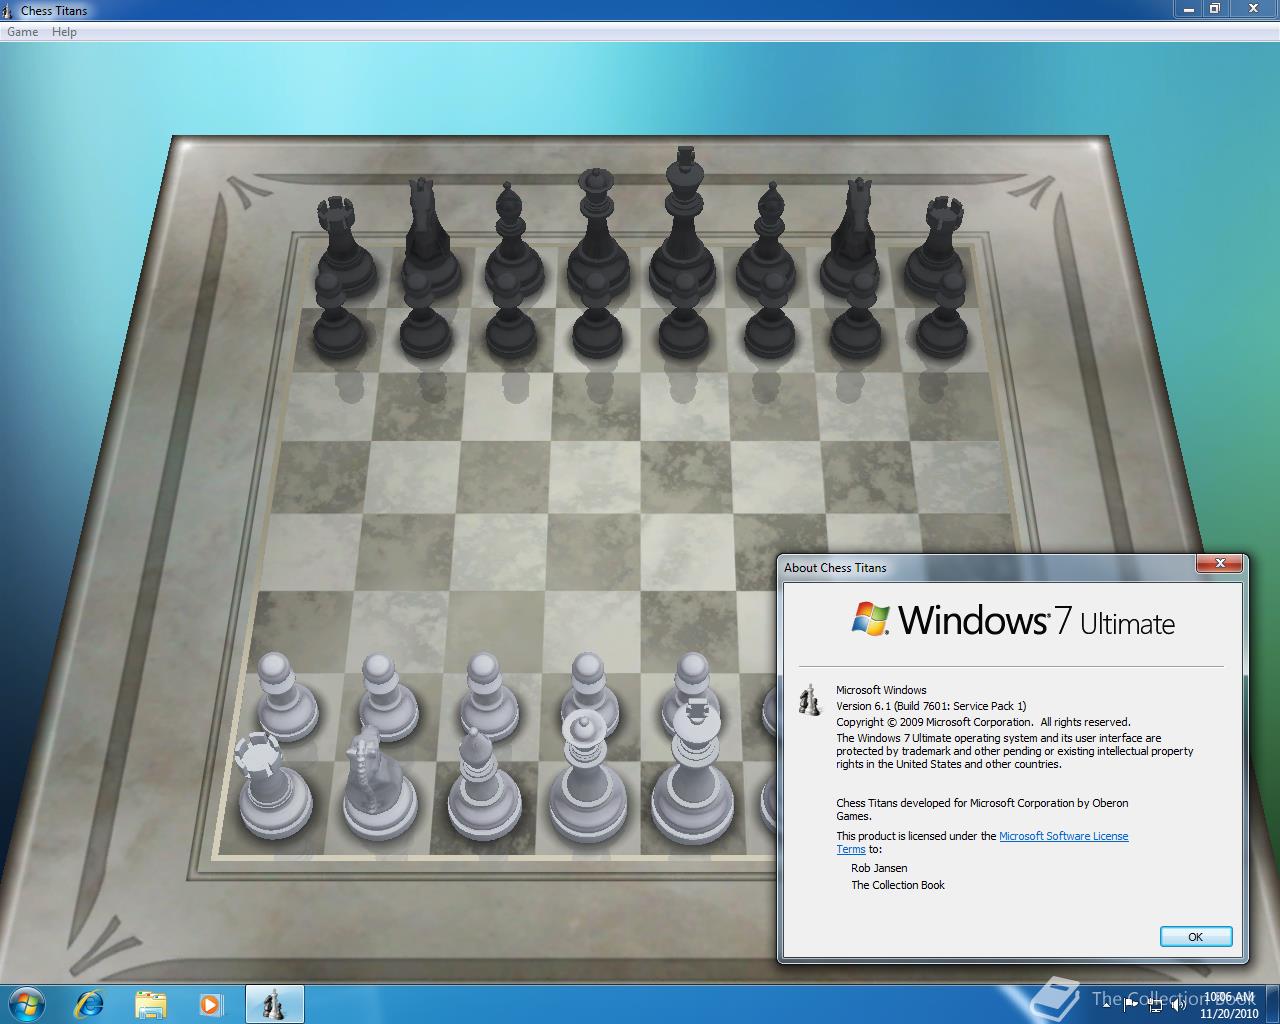Click Chess Titans icon in About dialog
The width and height of the screenshot is (1280, 1024).
(x=809, y=700)
